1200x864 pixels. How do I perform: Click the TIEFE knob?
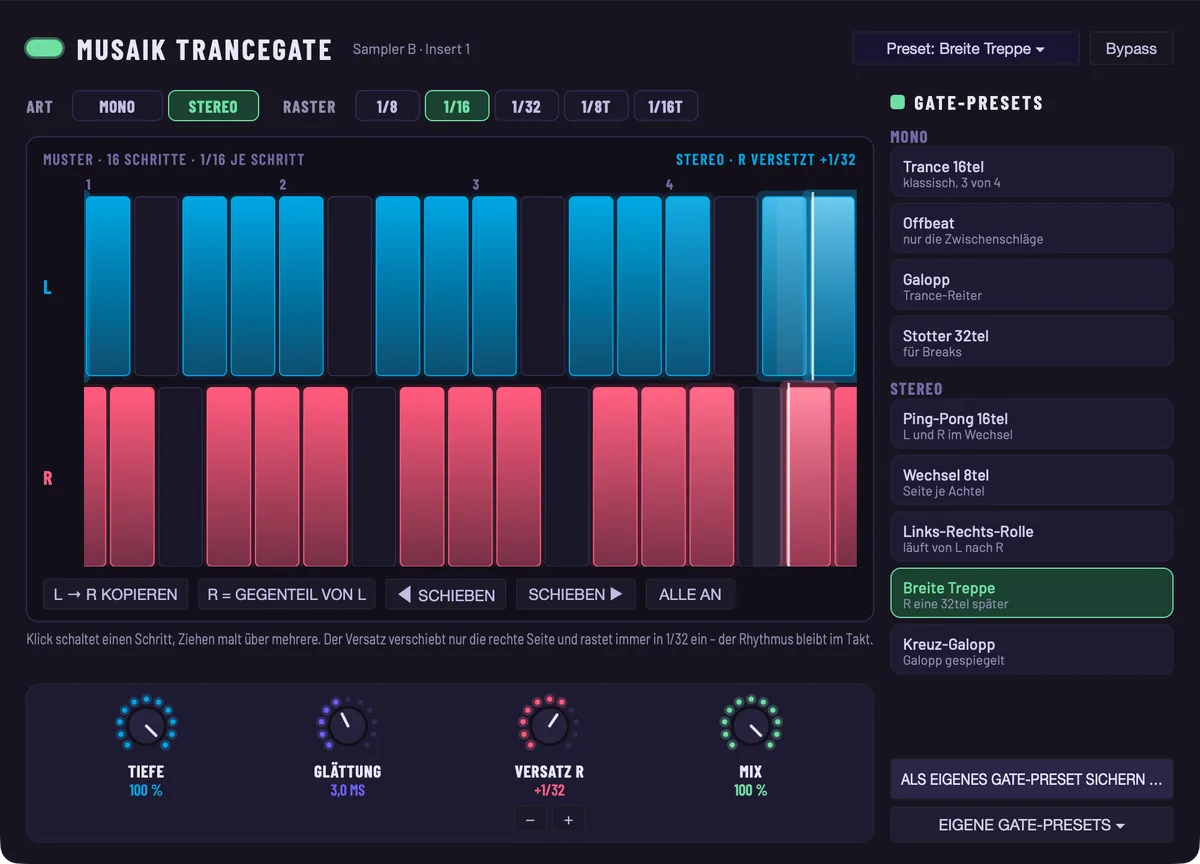coord(146,726)
